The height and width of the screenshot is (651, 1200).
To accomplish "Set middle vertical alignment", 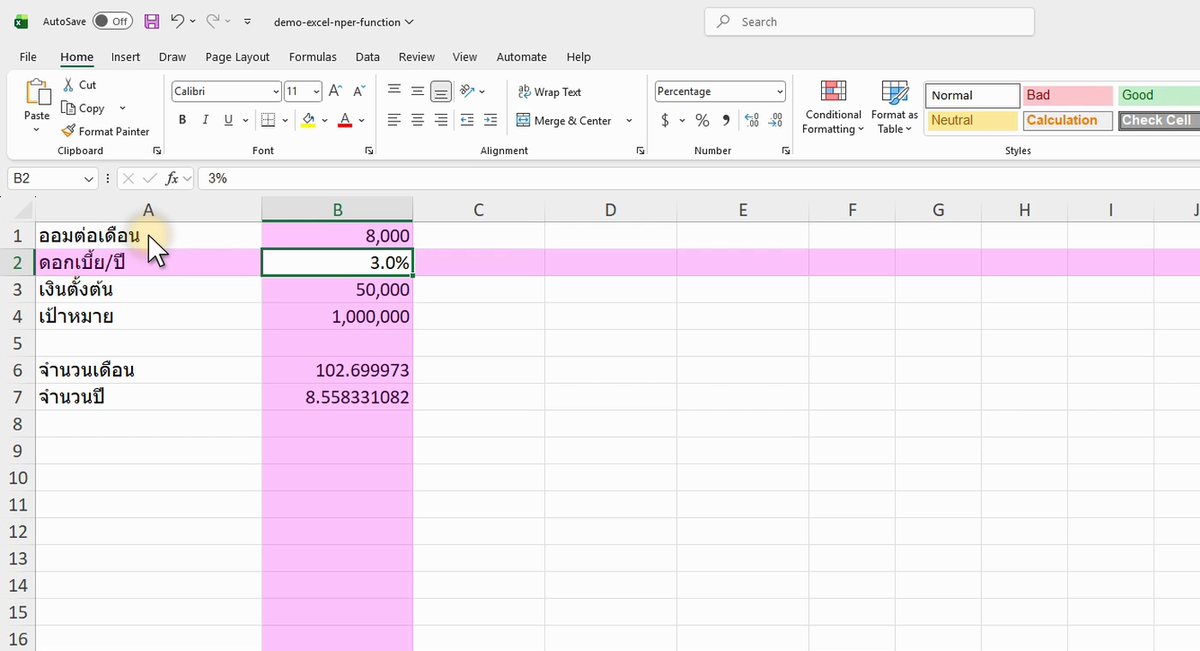I will point(417,91).
